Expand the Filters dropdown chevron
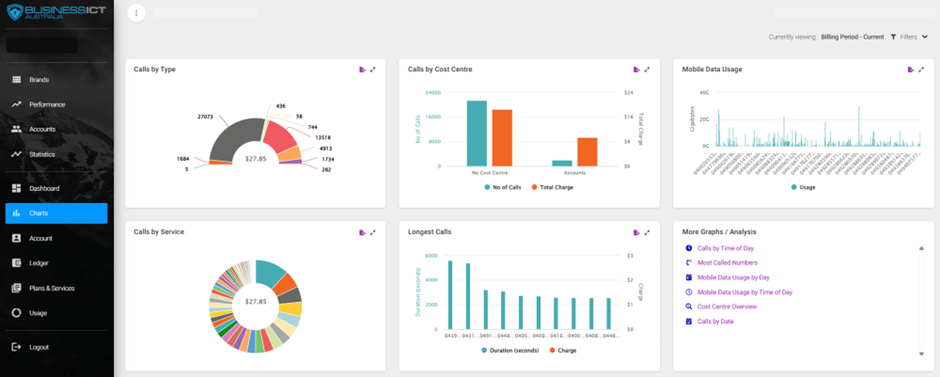Screen dimensions: 940x377 (924, 37)
